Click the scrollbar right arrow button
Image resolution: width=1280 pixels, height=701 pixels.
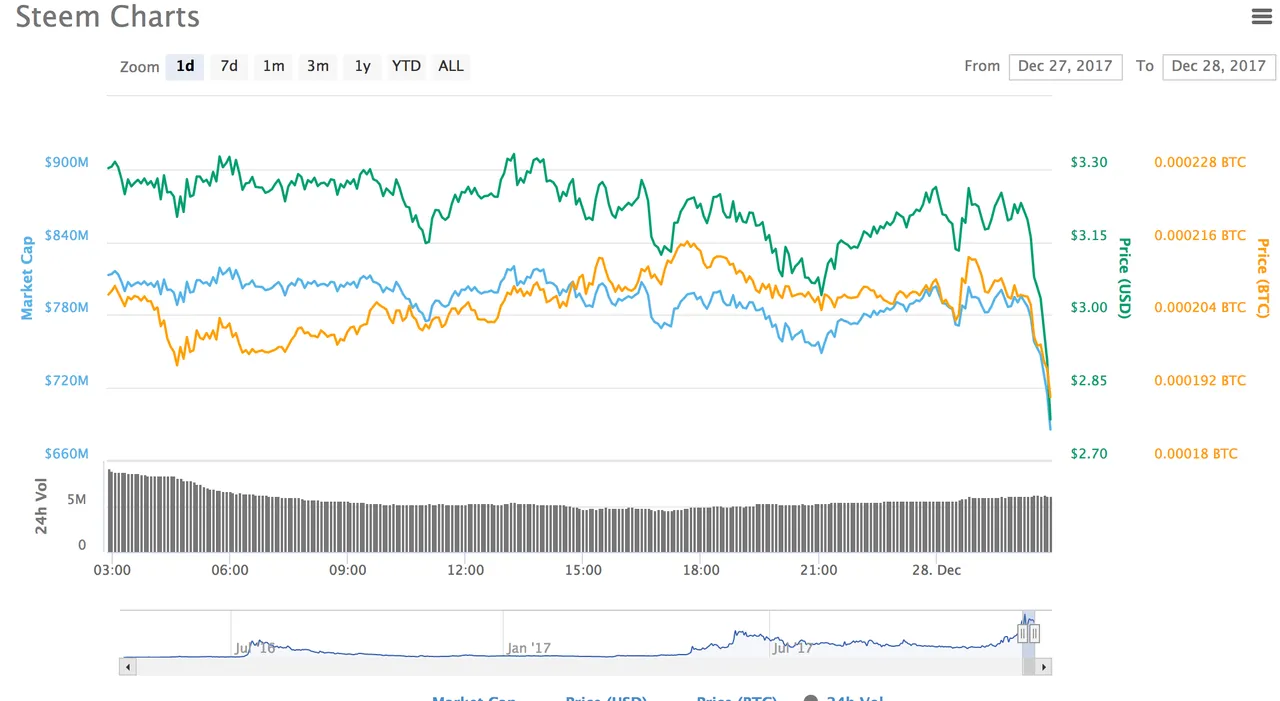pos(1044,666)
